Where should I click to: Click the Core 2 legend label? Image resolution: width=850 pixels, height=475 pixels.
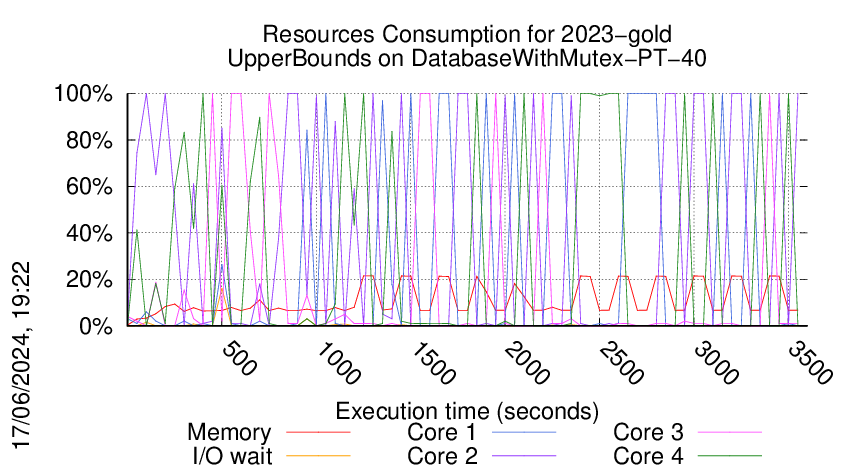coord(442,456)
